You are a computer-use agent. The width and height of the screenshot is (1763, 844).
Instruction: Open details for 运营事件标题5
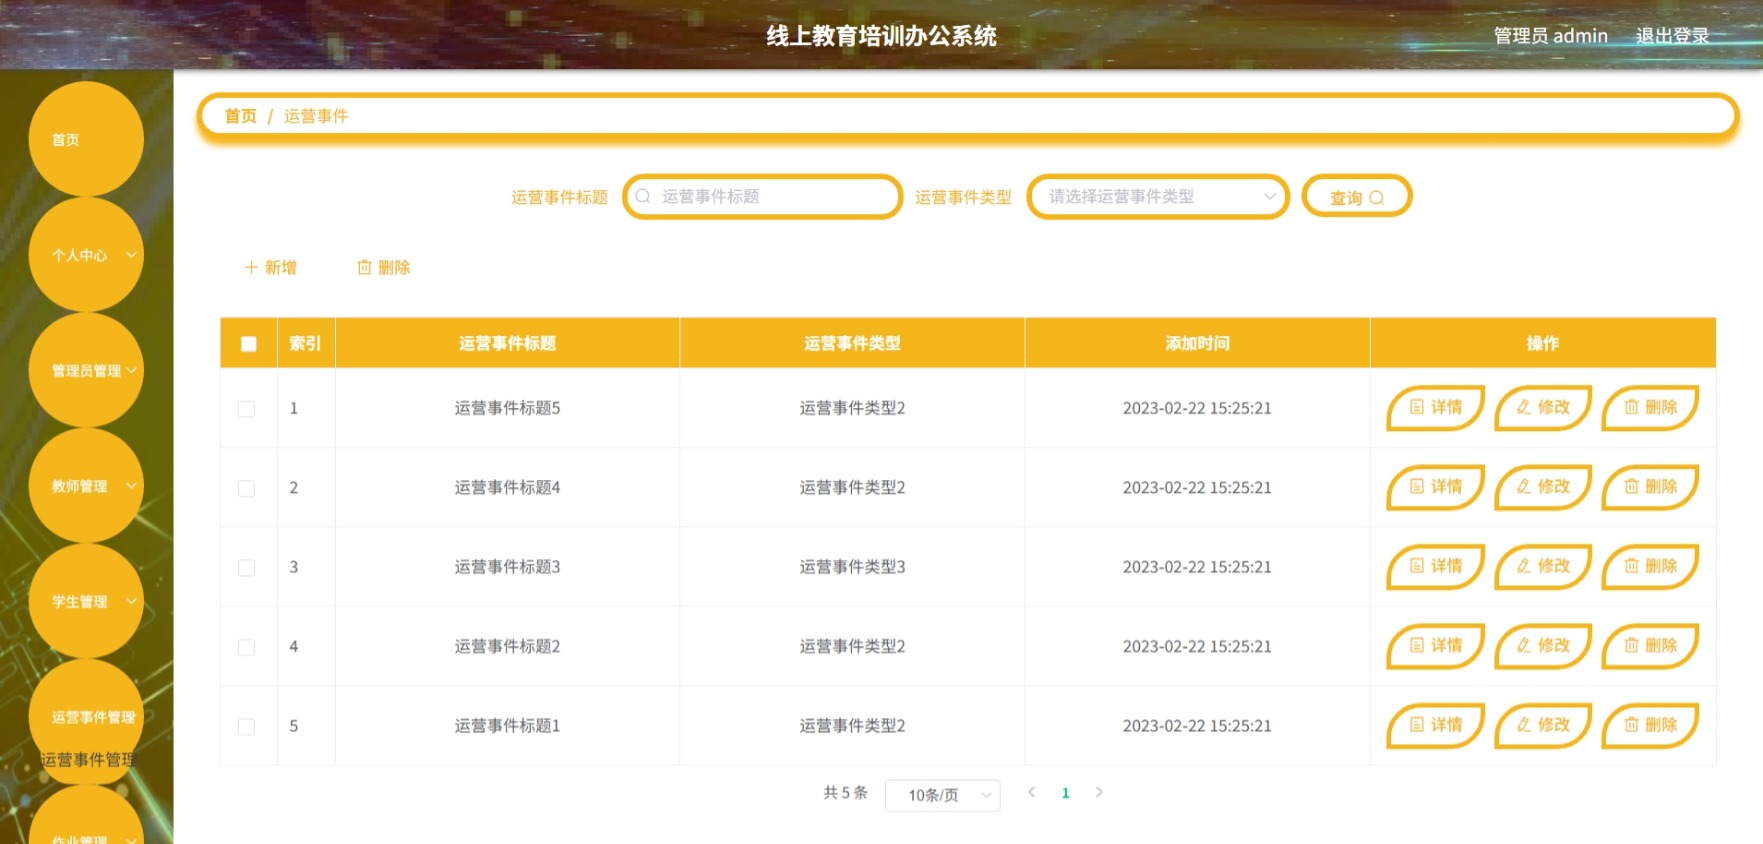1435,407
